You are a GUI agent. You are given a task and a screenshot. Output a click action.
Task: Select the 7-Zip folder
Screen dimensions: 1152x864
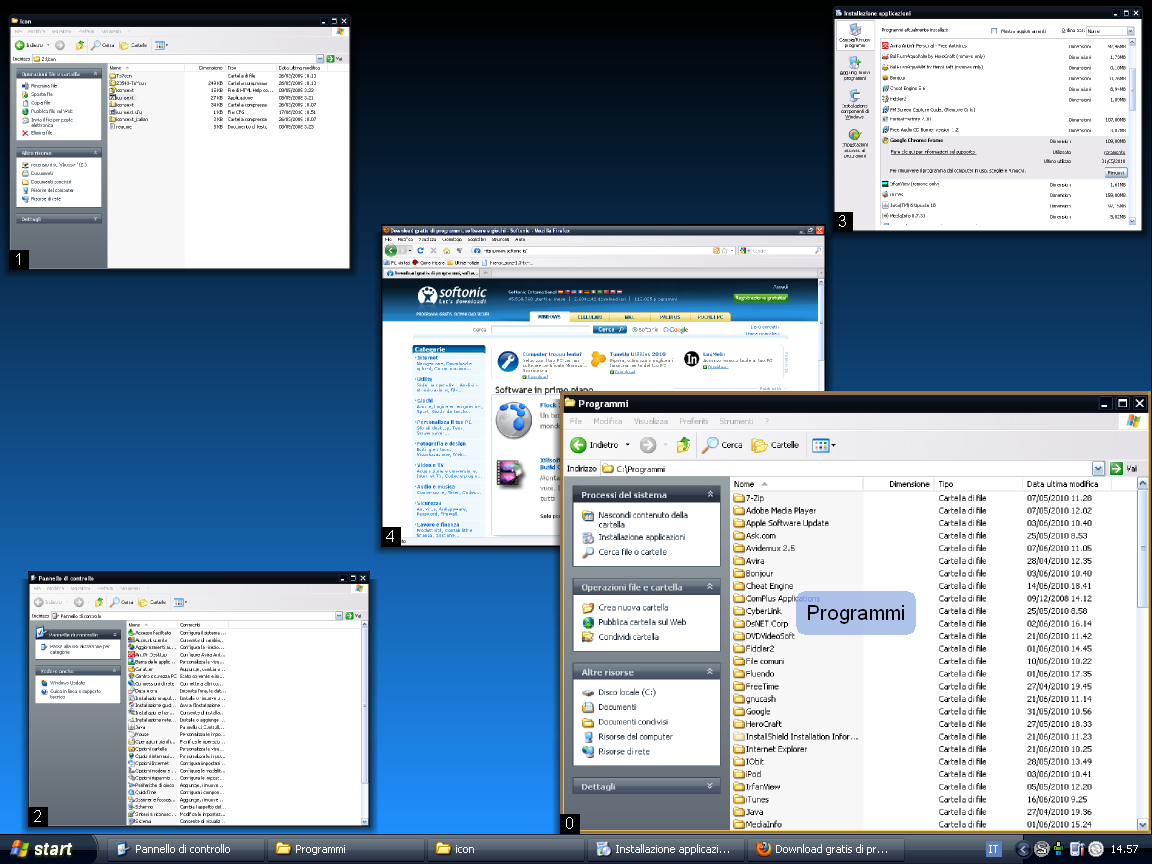click(x=749, y=497)
